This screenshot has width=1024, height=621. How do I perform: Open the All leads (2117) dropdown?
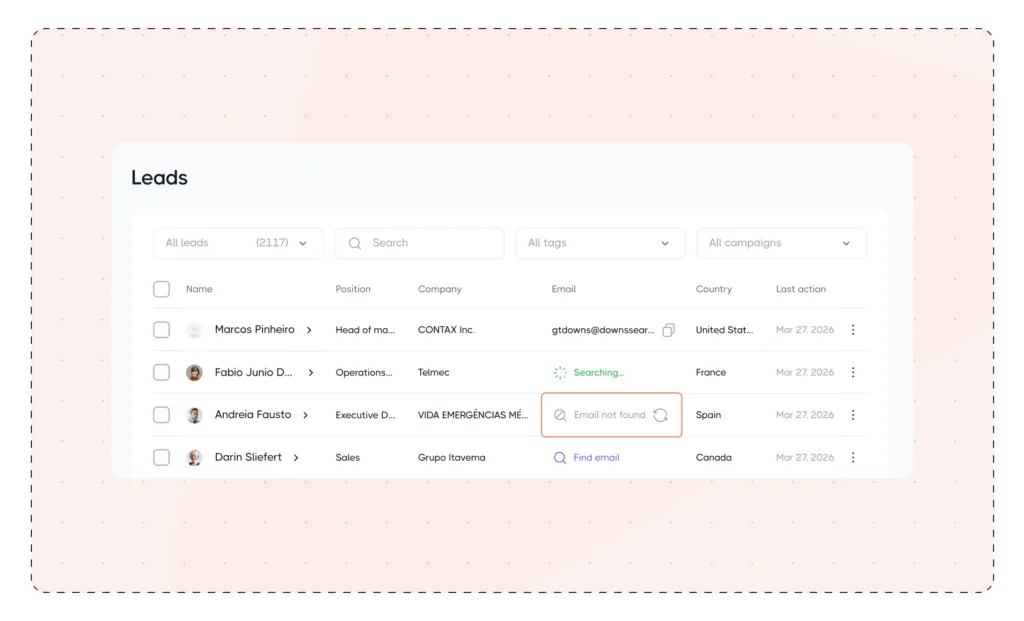pyautogui.click(x=238, y=243)
